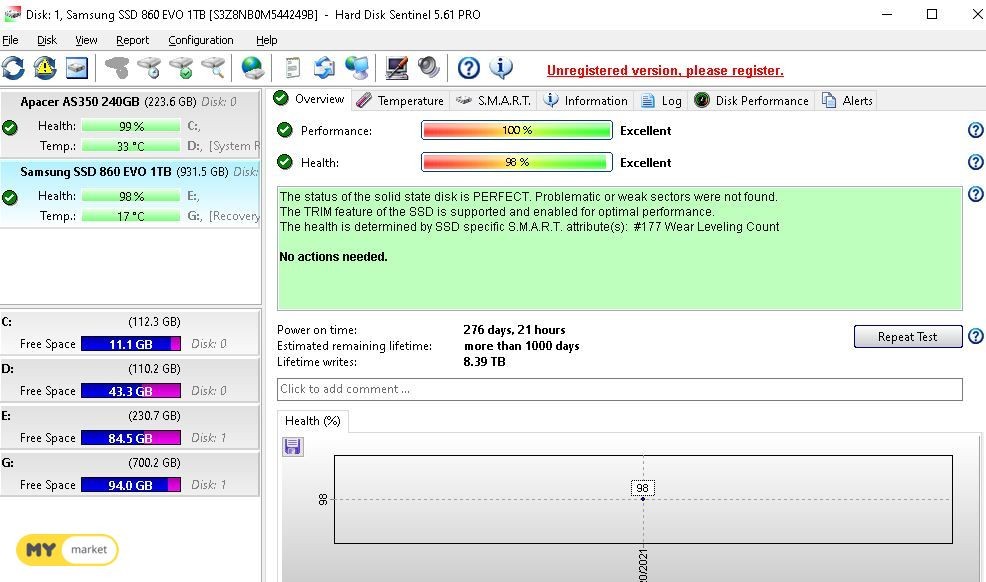Click the Samsung Temp 17 °C bar

(x=131, y=216)
